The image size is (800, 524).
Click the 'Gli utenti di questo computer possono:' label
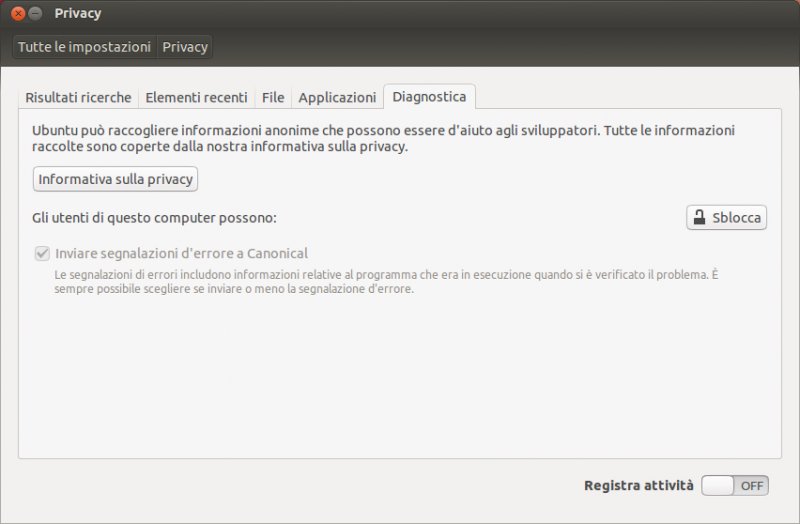[x=154, y=218]
